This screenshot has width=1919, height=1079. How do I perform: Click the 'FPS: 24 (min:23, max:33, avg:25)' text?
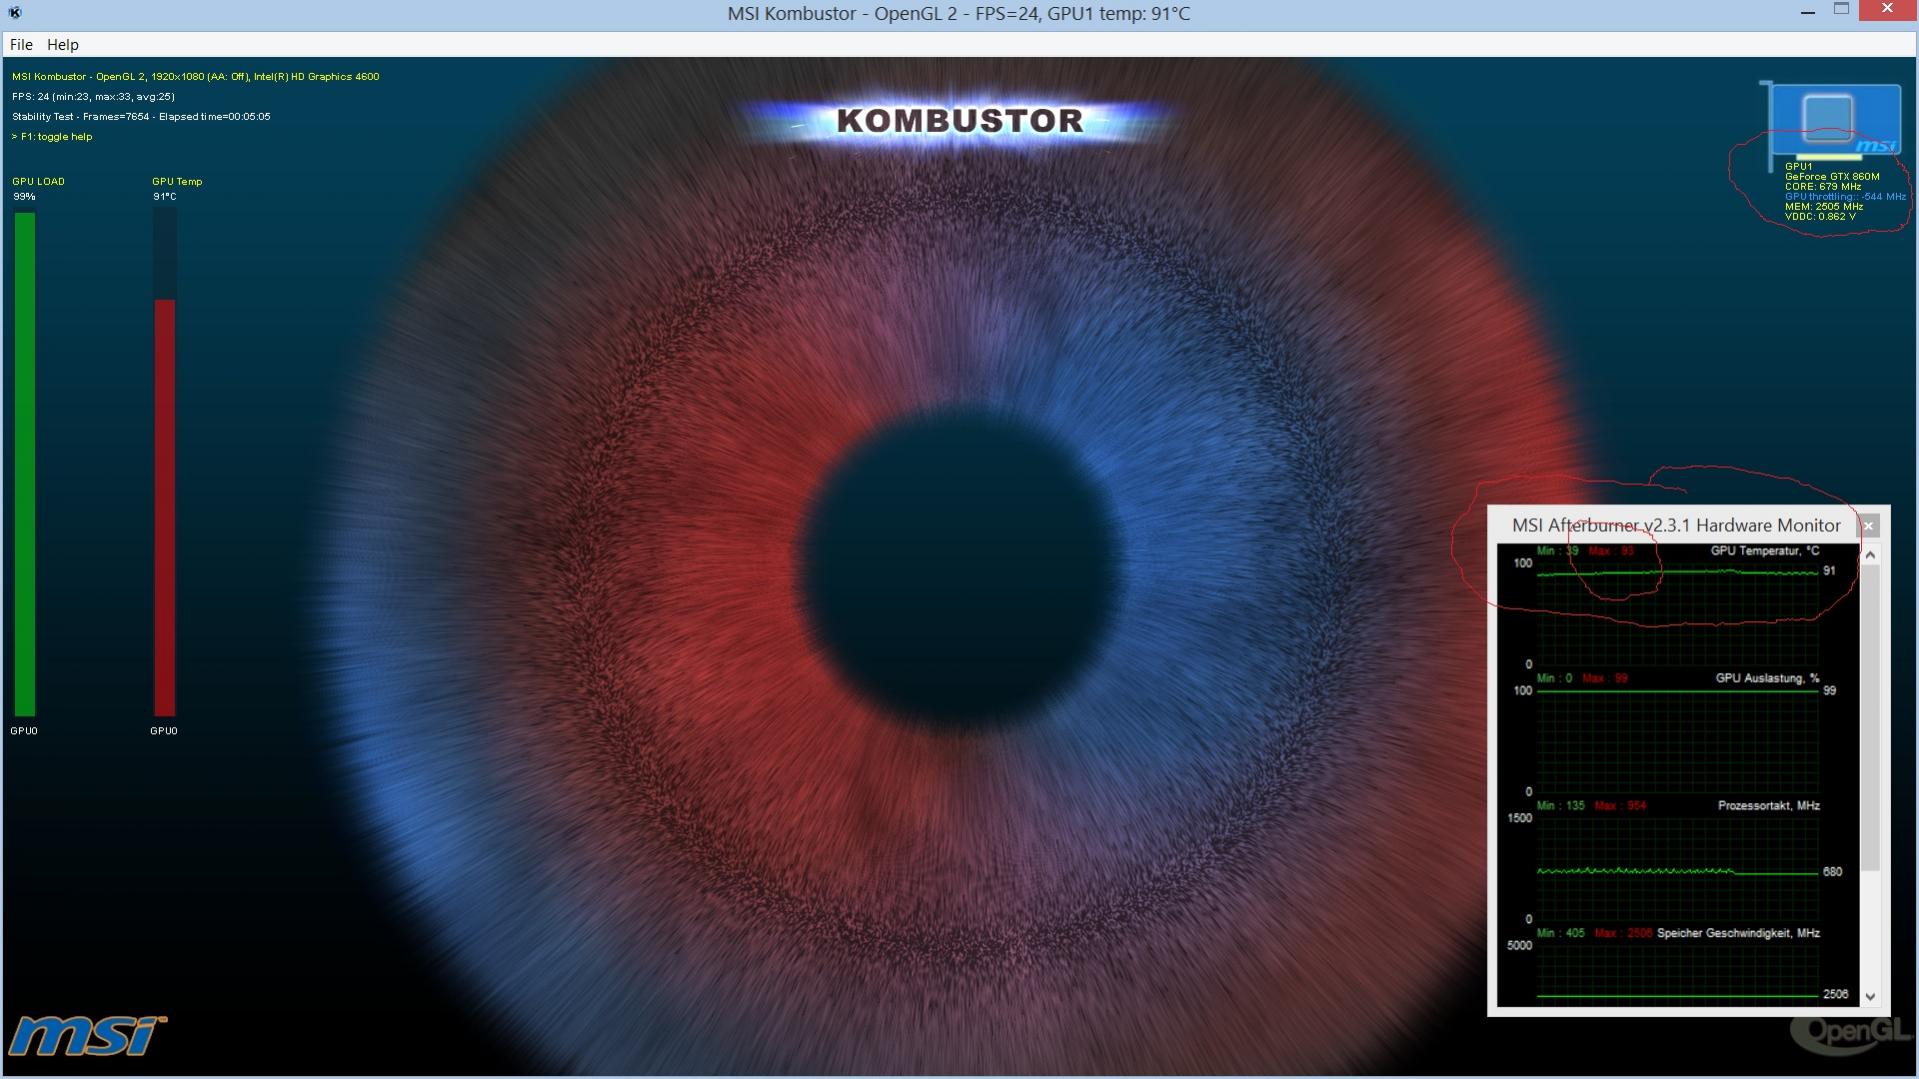pyautogui.click(x=93, y=97)
